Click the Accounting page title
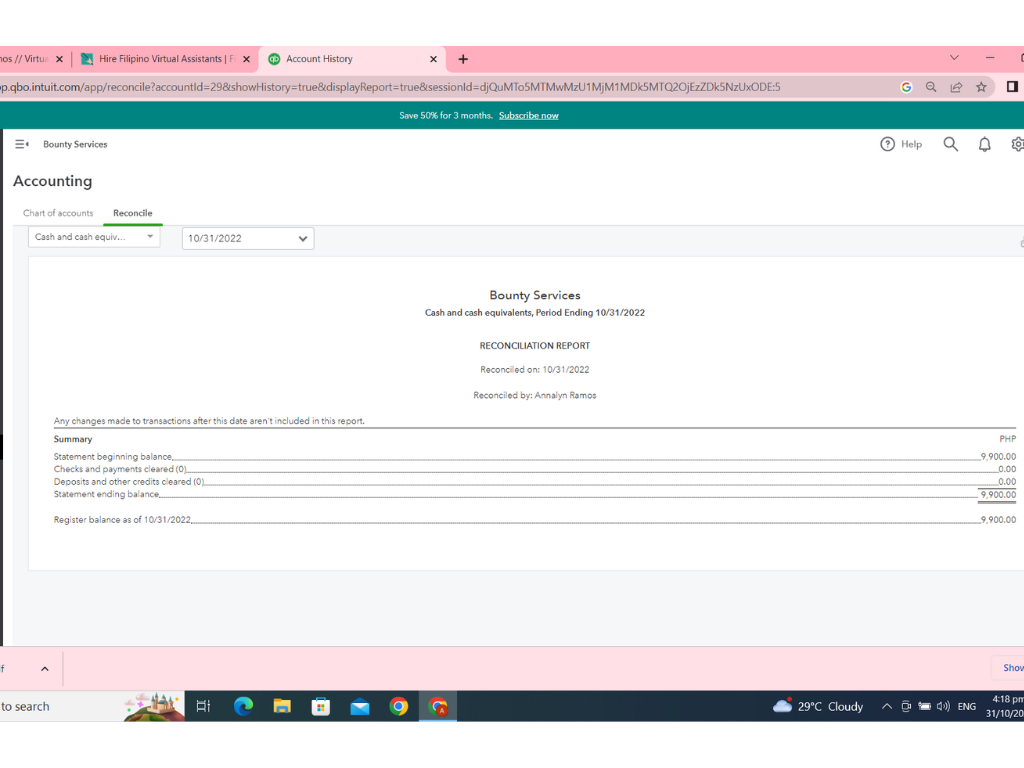 tap(53, 181)
